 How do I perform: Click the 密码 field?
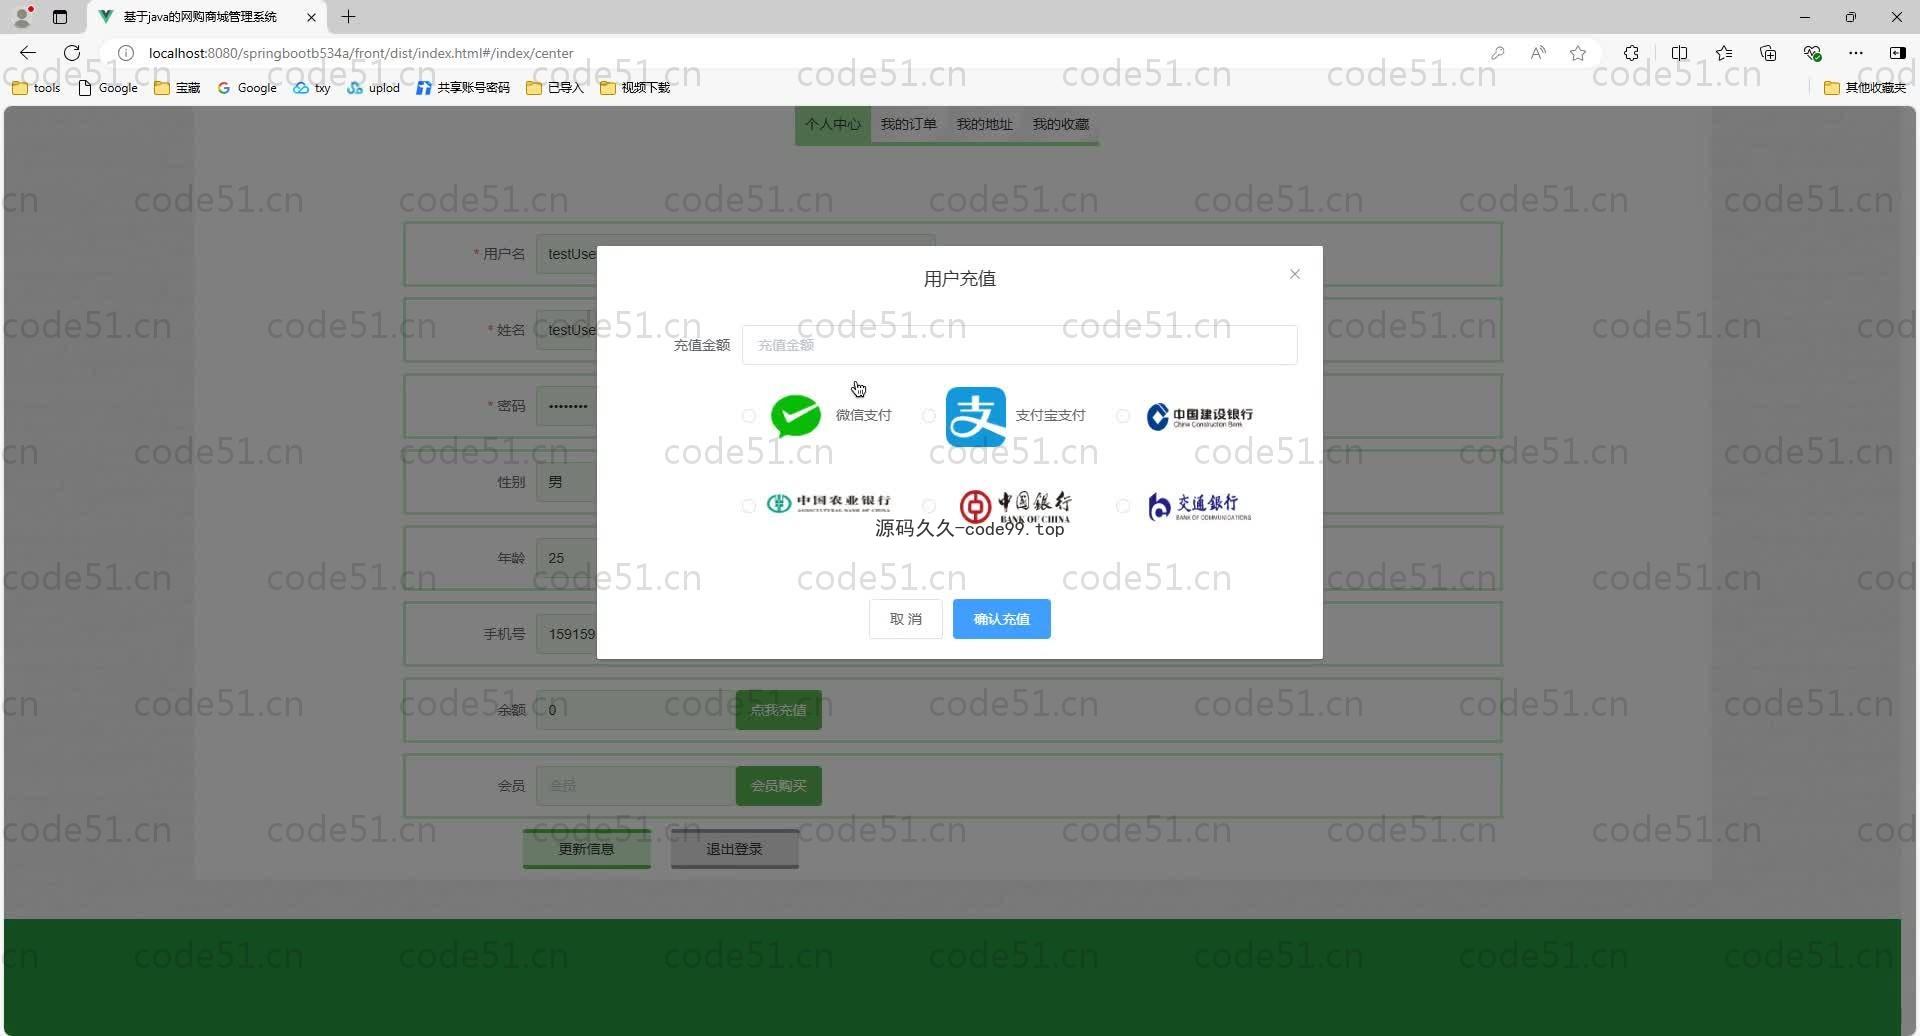(x=566, y=406)
